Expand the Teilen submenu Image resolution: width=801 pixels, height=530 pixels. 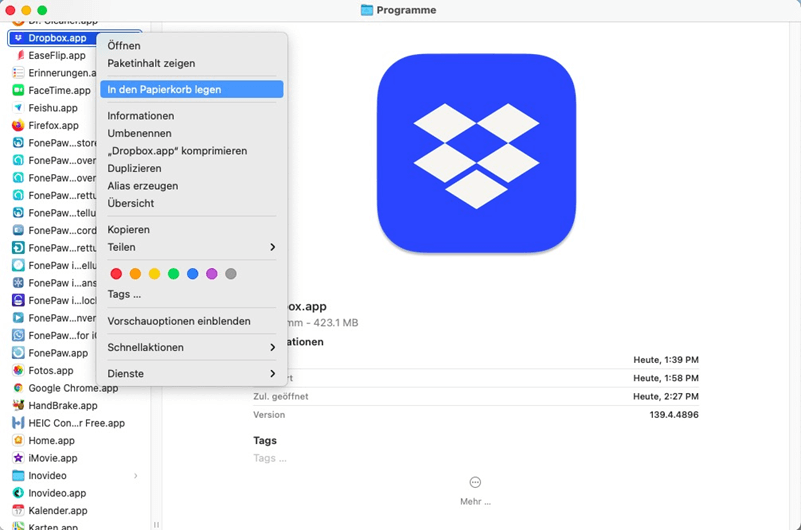(x=192, y=247)
